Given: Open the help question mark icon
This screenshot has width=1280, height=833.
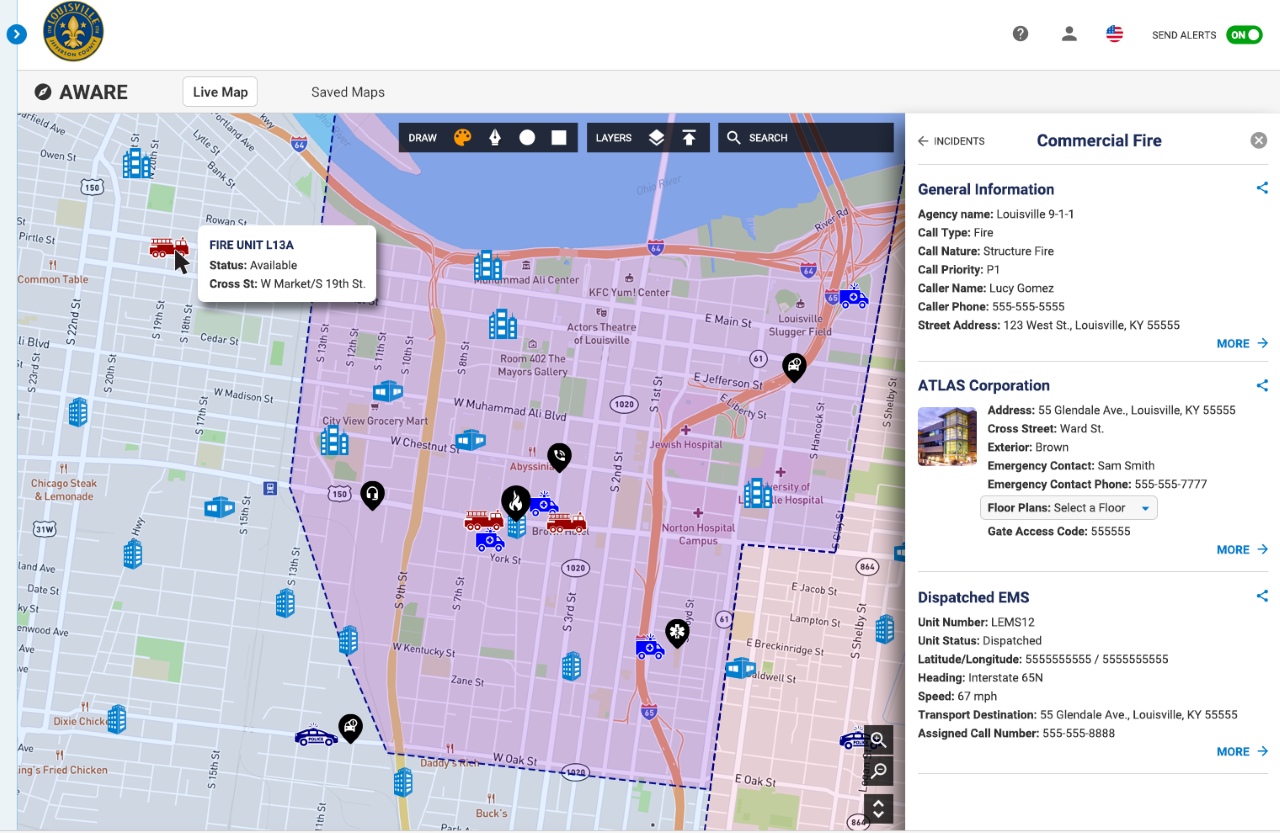Looking at the screenshot, I should click(1020, 34).
